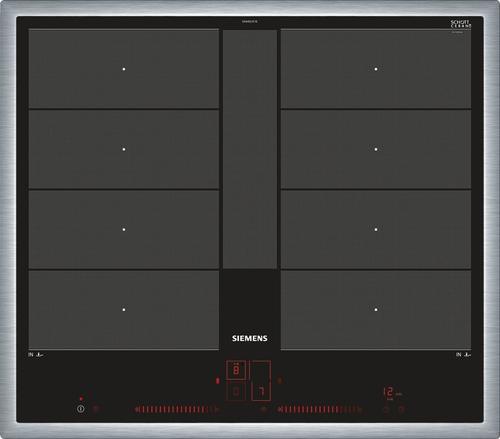The height and width of the screenshot is (439, 500).
Task: Set heat level on the left red bar slider
Action: click(x=177, y=409)
